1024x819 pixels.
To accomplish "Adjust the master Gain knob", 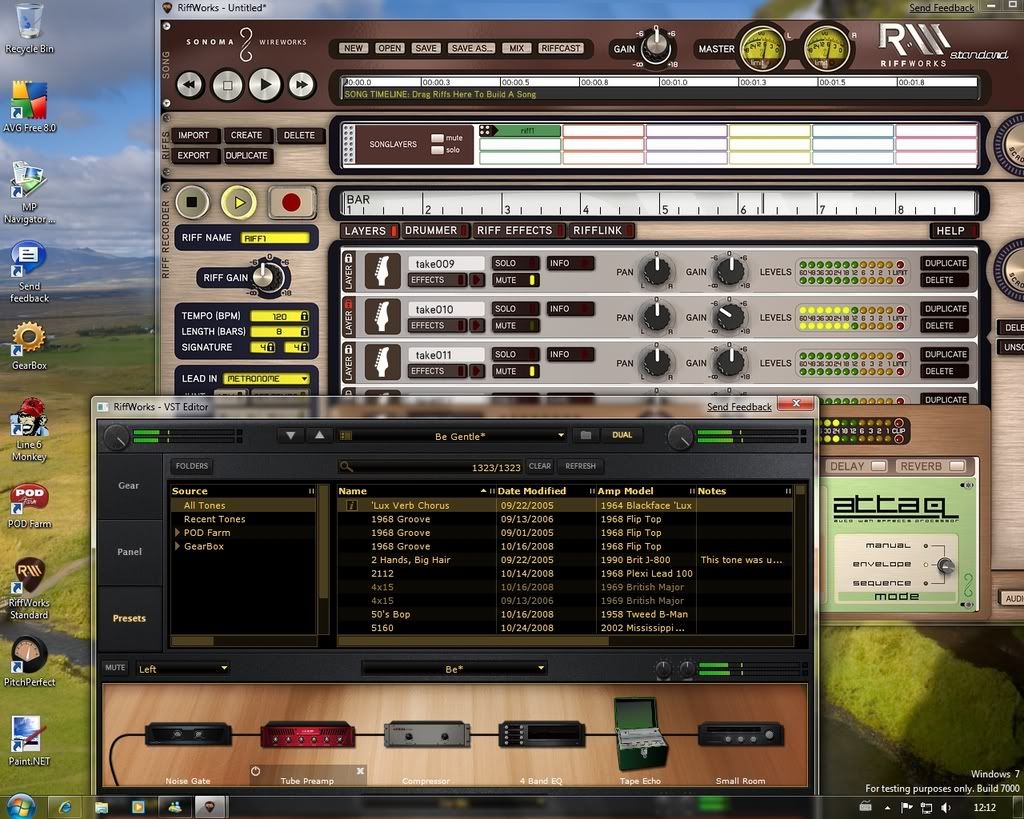I will 655,44.
